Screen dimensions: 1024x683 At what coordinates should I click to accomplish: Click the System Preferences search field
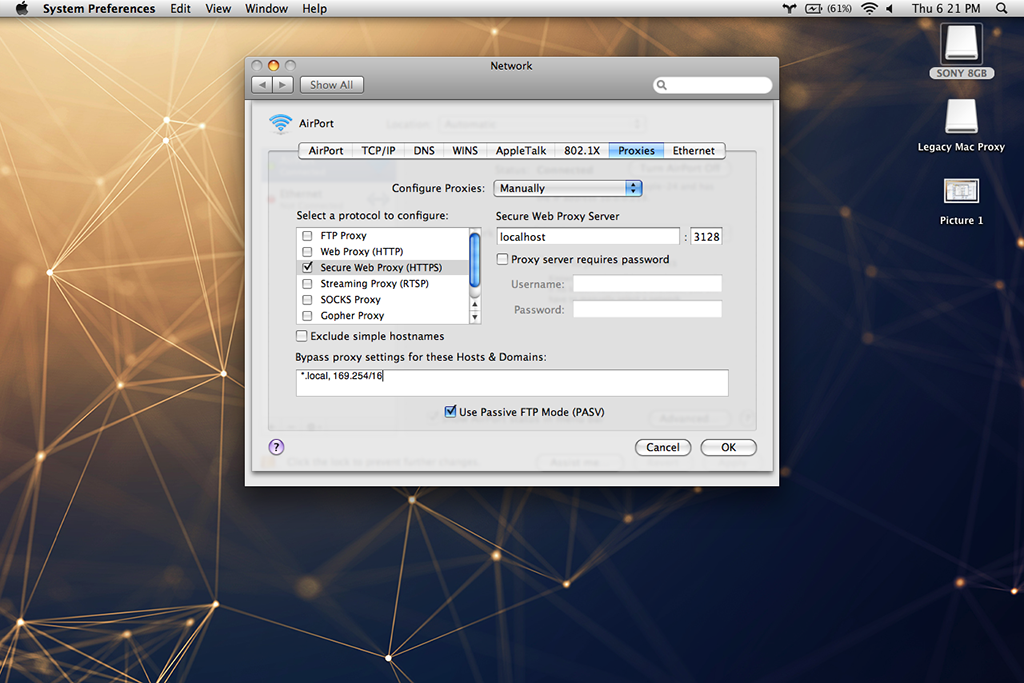tap(712, 85)
